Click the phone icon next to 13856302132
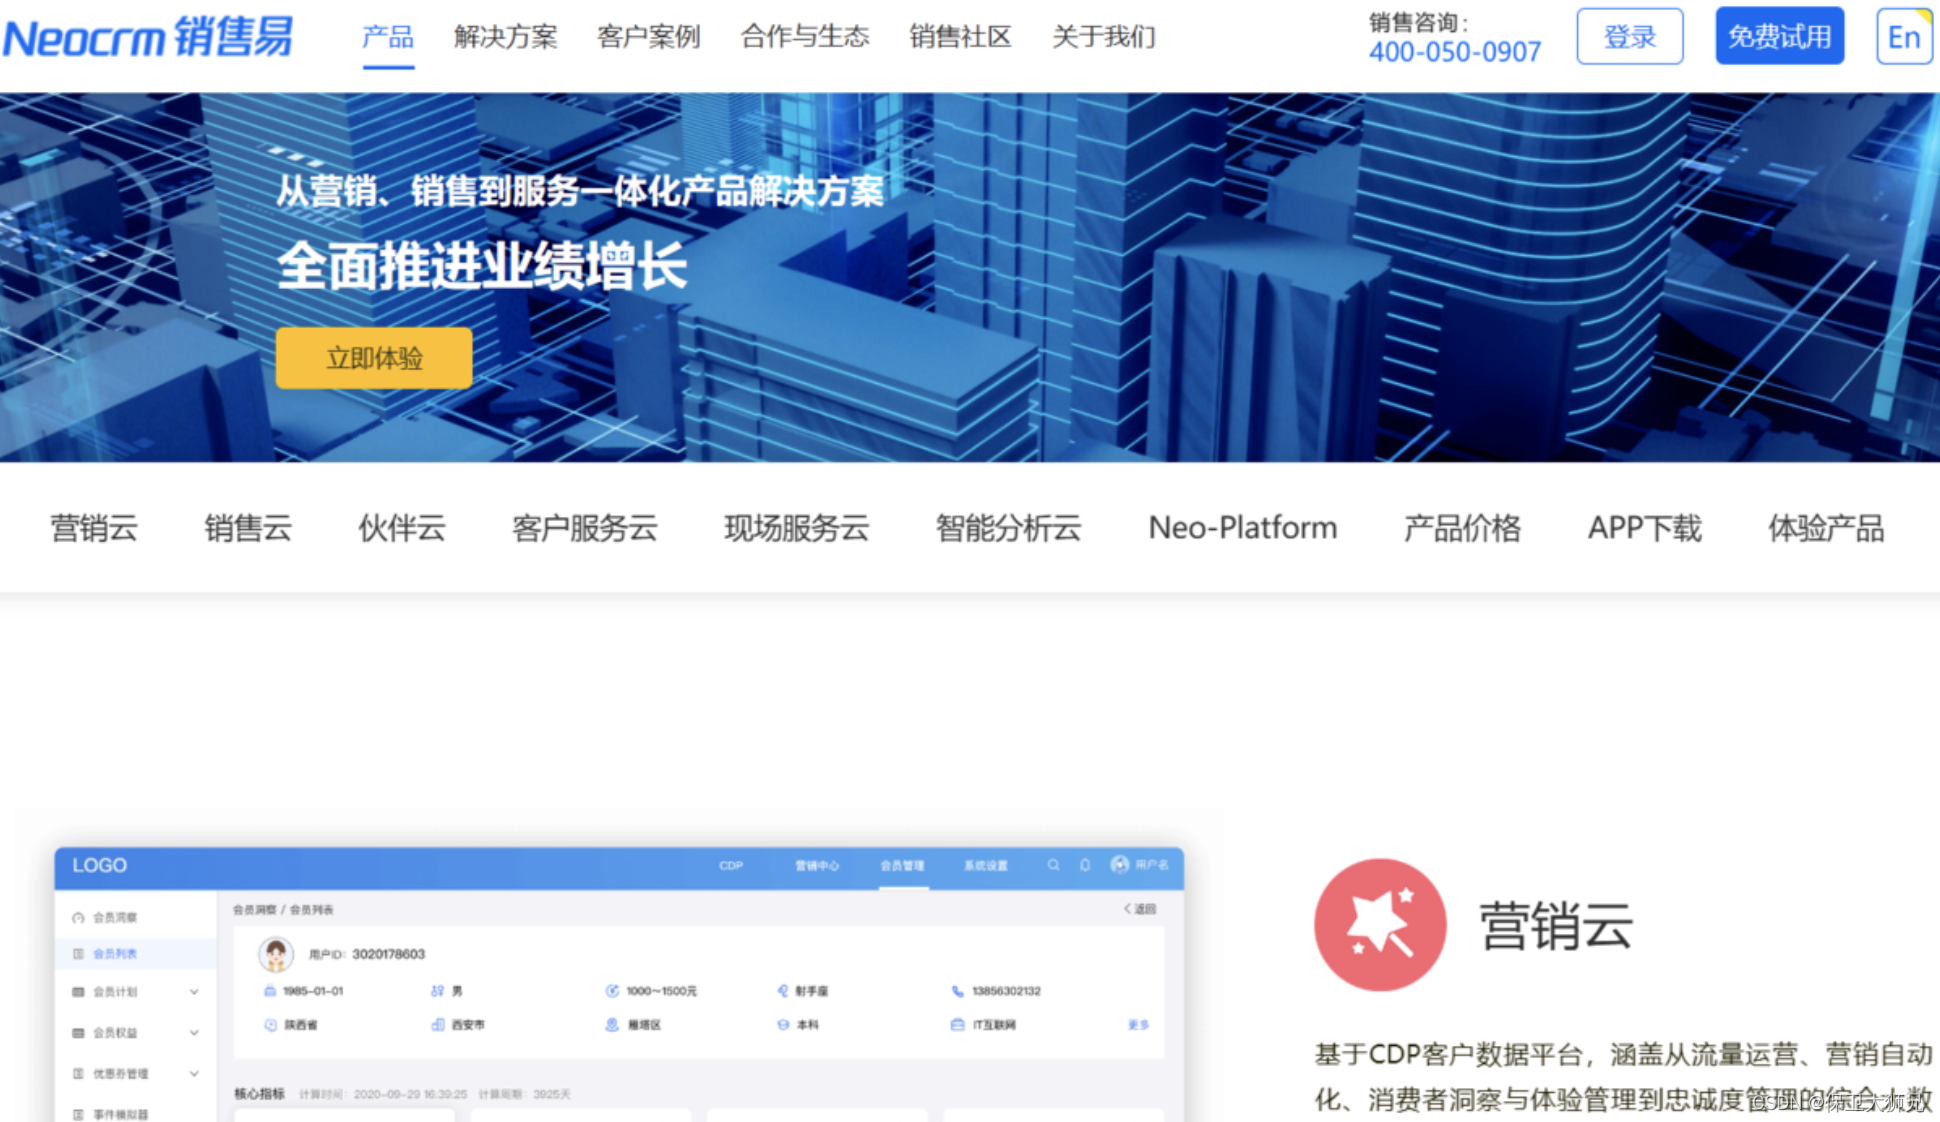The image size is (1940, 1122). click(957, 991)
